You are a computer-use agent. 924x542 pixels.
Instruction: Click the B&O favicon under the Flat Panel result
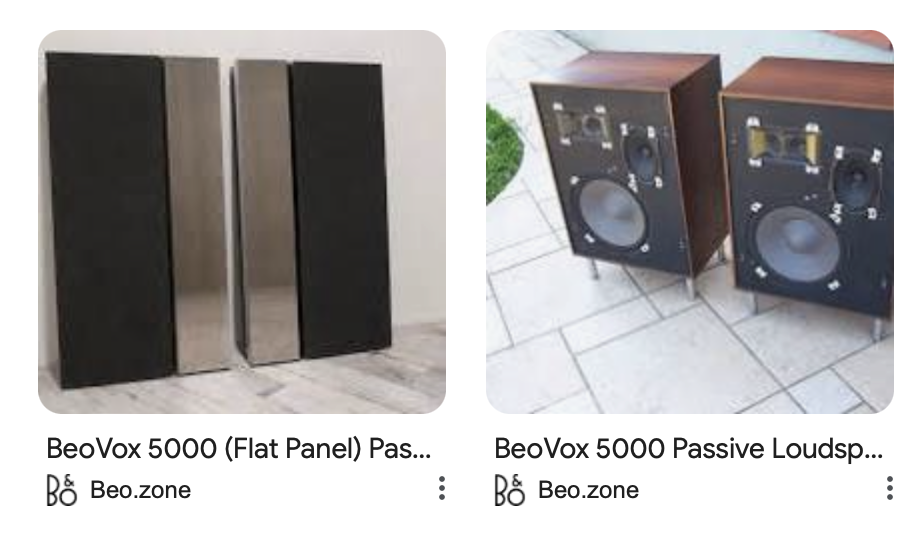[61, 490]
